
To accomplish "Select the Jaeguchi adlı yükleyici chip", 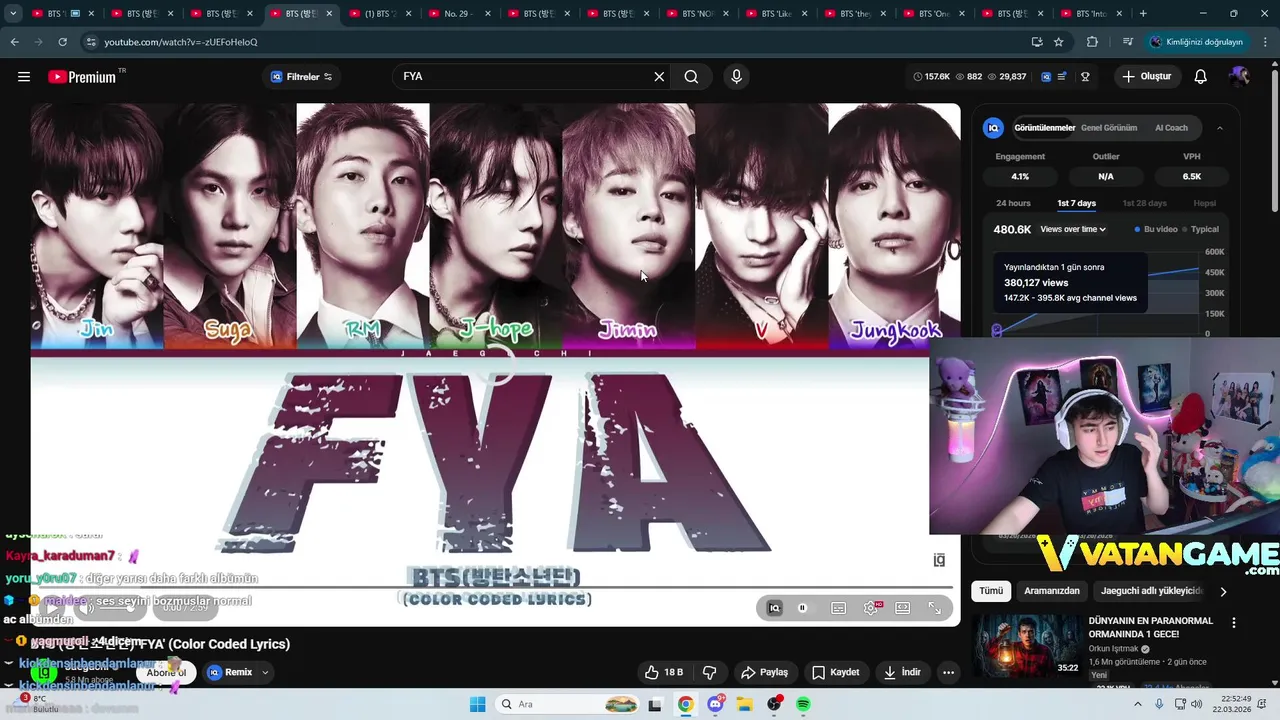I will (x=1151, y=591).
